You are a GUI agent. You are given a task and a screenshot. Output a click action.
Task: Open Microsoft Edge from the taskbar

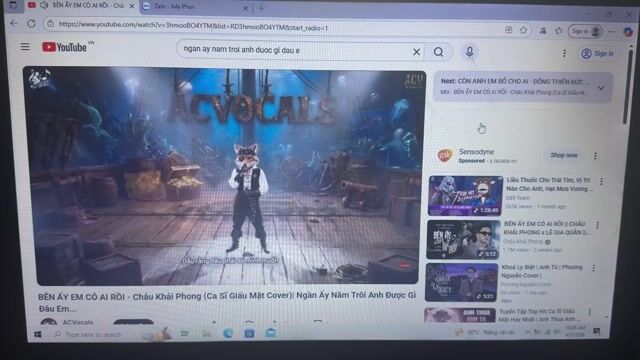(x=228, y=333)
